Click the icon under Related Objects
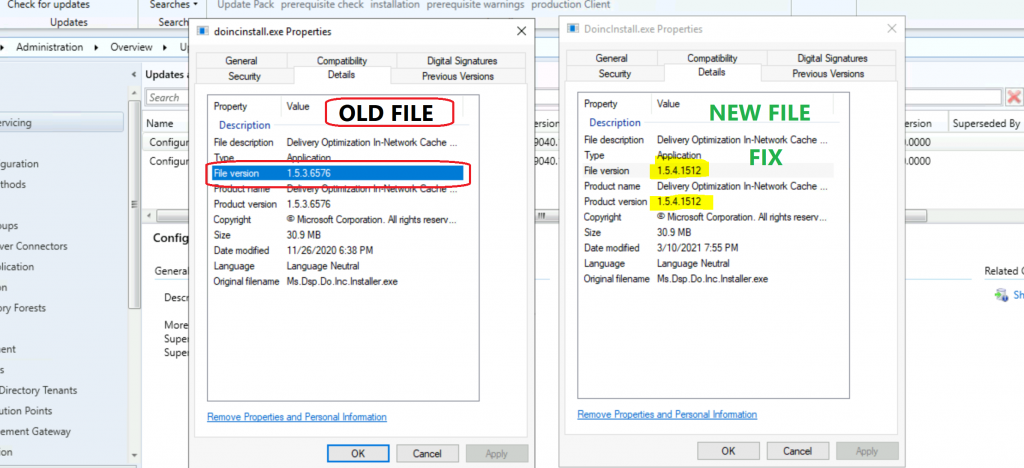Viewport: 1024px width, 468px height. point(1001,294)
